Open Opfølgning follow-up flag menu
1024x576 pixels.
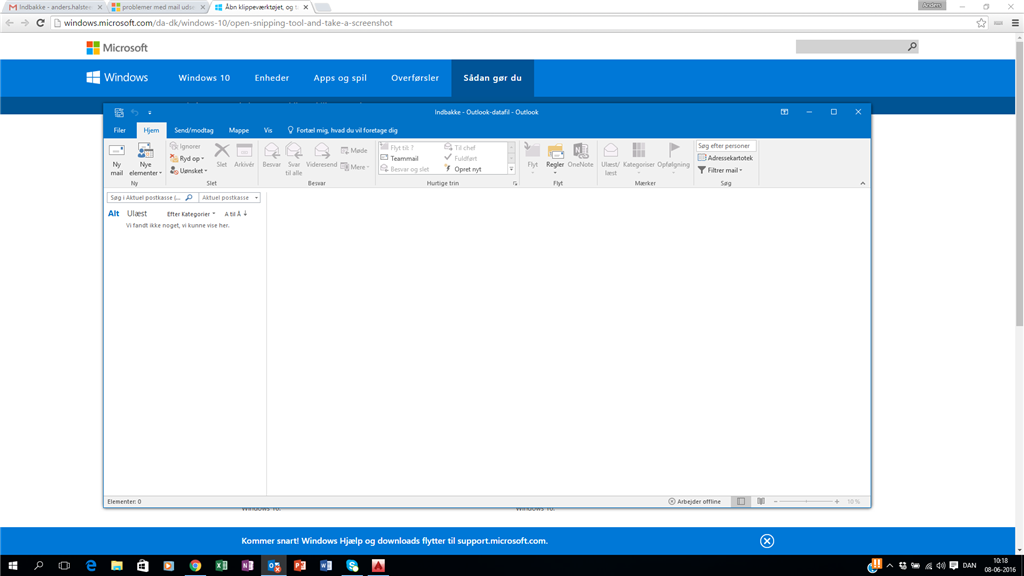tap(673, 158)
